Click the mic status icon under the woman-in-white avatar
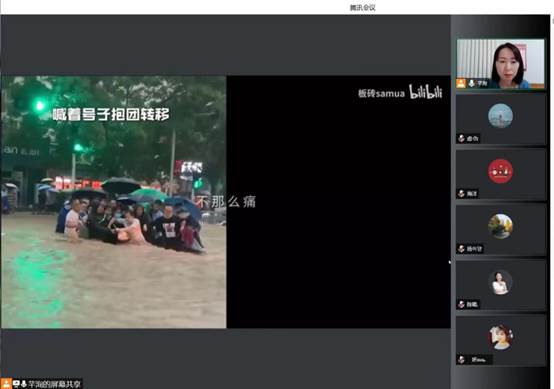Image resolution: width=554 pixels, height=389 pixels. coord(461,304)
